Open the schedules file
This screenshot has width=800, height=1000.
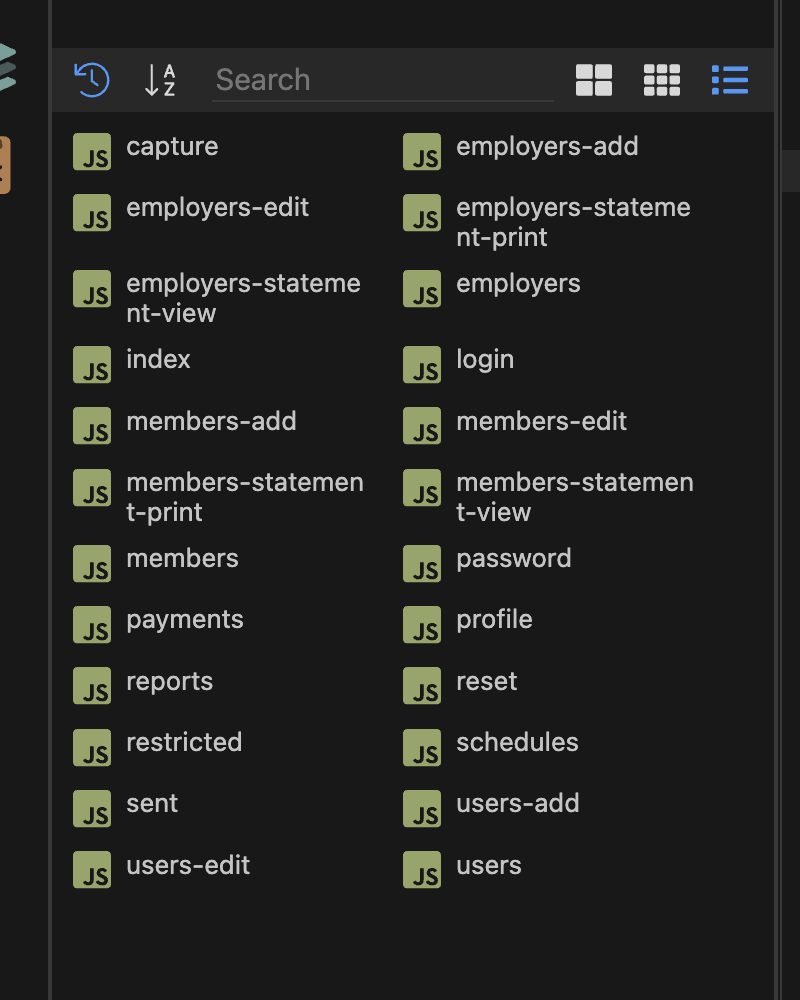click(518, 742)
